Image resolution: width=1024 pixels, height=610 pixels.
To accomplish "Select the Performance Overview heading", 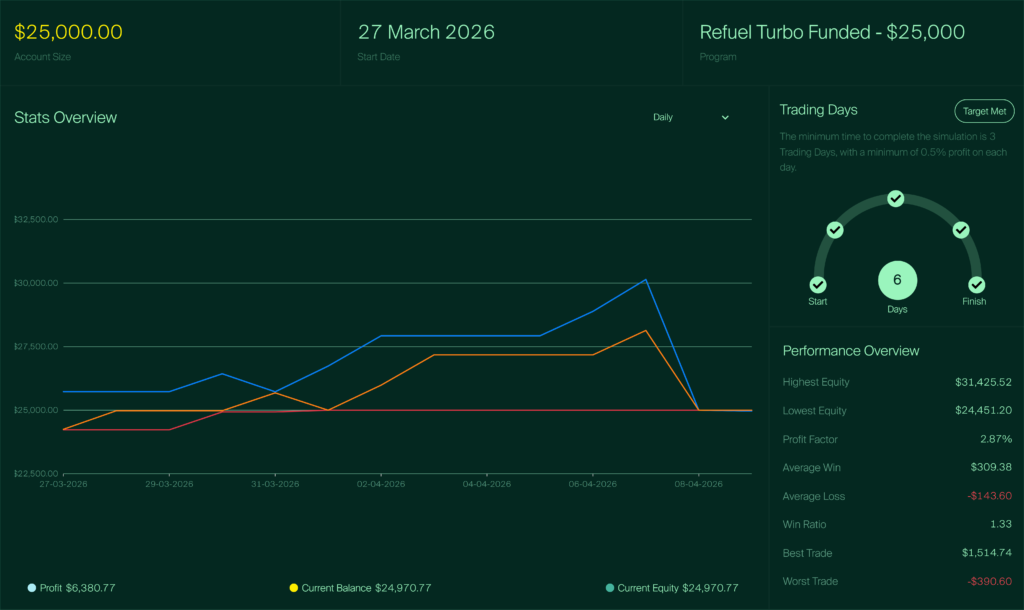I will click(850, 351).
